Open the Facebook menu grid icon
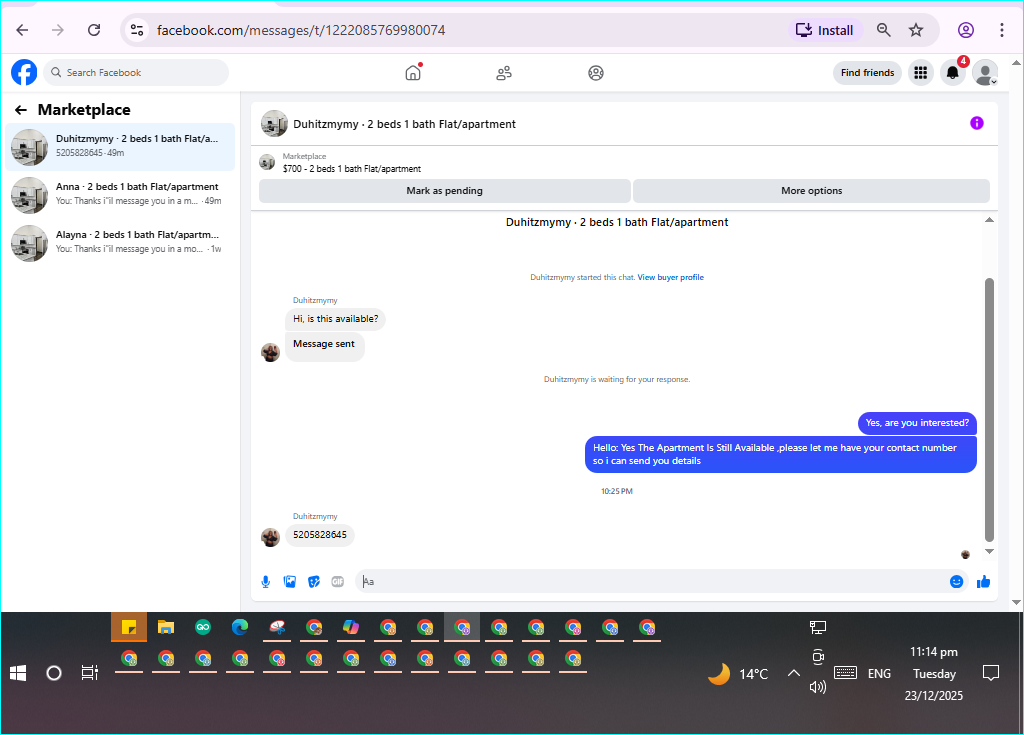Viewport: 1024px width, 735px height. (921, 73)
